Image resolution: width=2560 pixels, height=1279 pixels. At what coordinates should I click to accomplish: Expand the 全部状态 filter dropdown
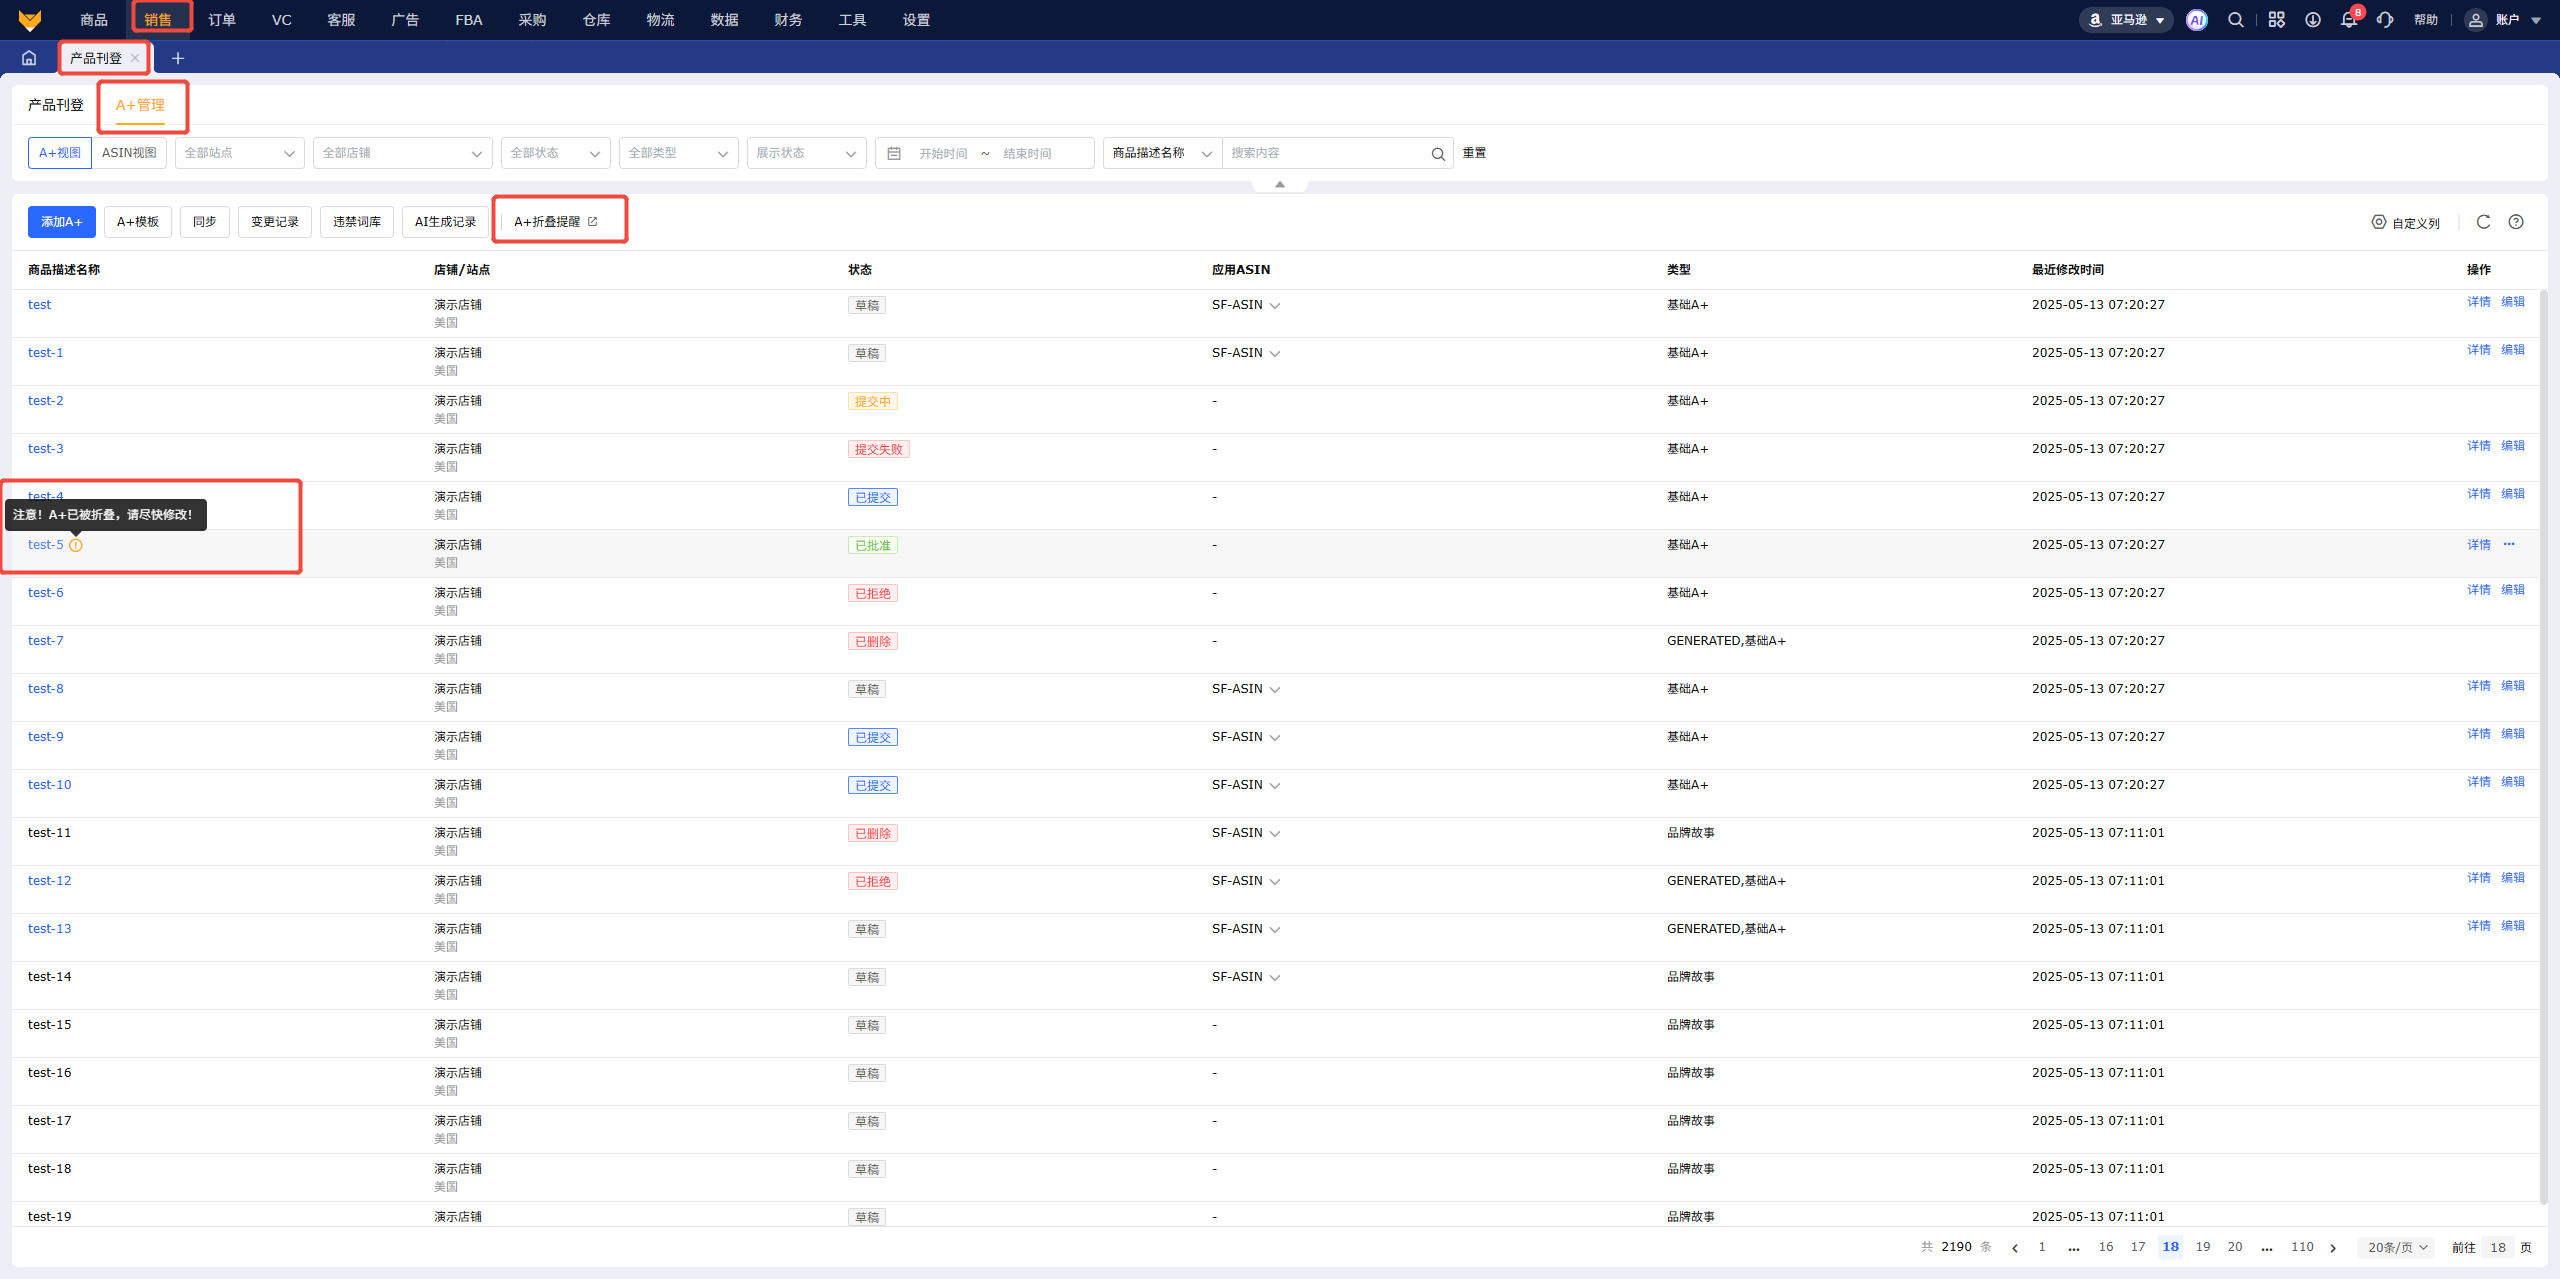pyautogui.click(x=554, y=153)
